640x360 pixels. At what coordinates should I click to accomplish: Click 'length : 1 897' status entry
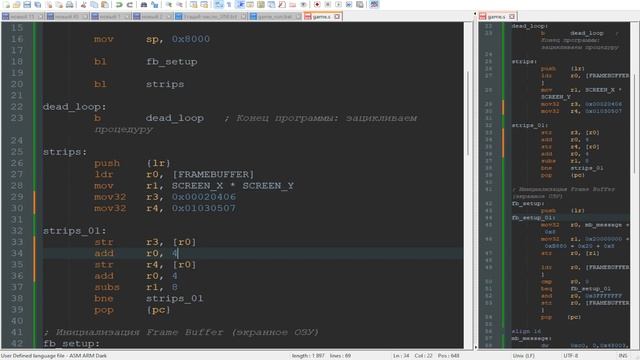(308, 356)
